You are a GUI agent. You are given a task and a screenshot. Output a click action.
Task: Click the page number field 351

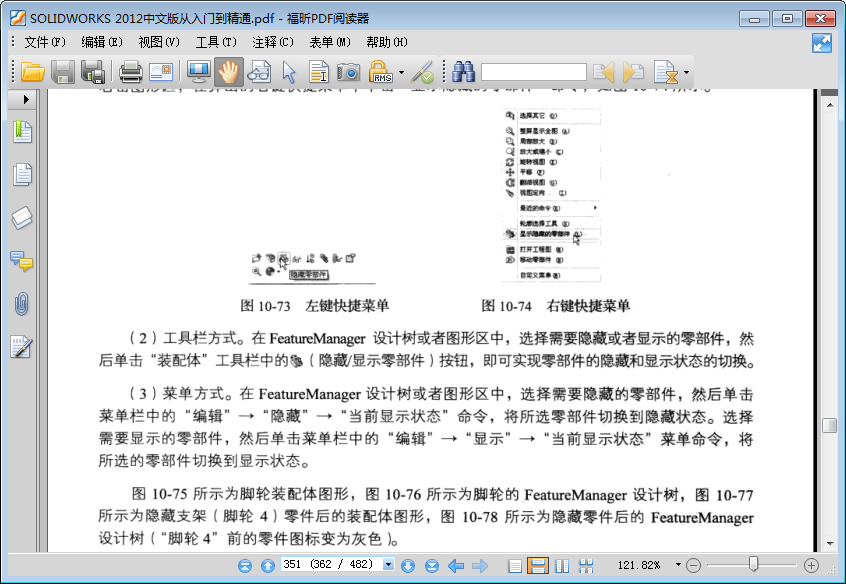coord(331,565)
